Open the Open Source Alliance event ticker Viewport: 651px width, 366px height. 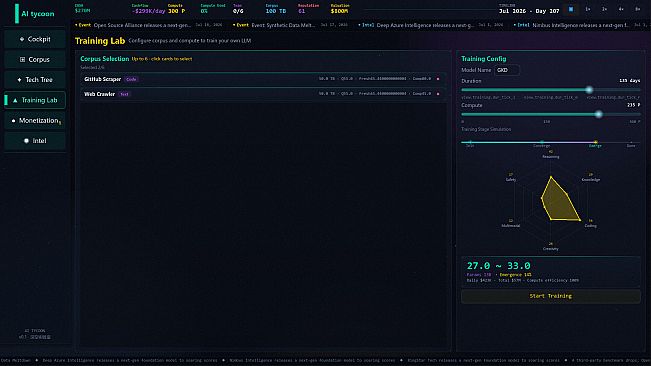click(148, 25)
